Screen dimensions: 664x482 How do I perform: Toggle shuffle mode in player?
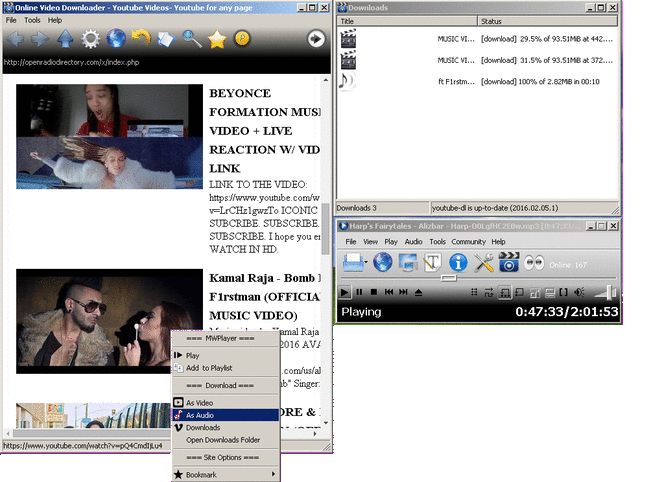tap(489, 292)
